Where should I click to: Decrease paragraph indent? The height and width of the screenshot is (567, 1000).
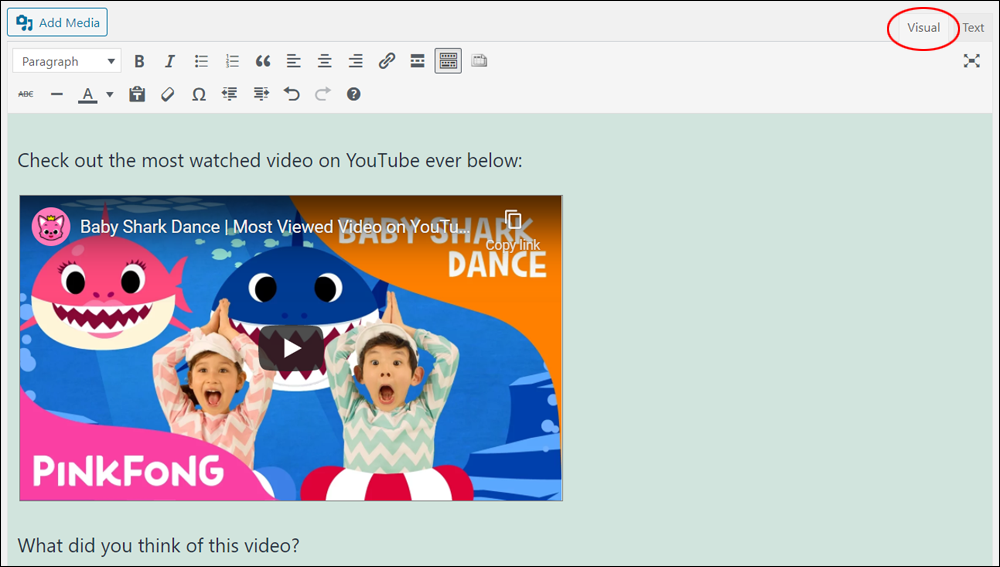(230, 94)
